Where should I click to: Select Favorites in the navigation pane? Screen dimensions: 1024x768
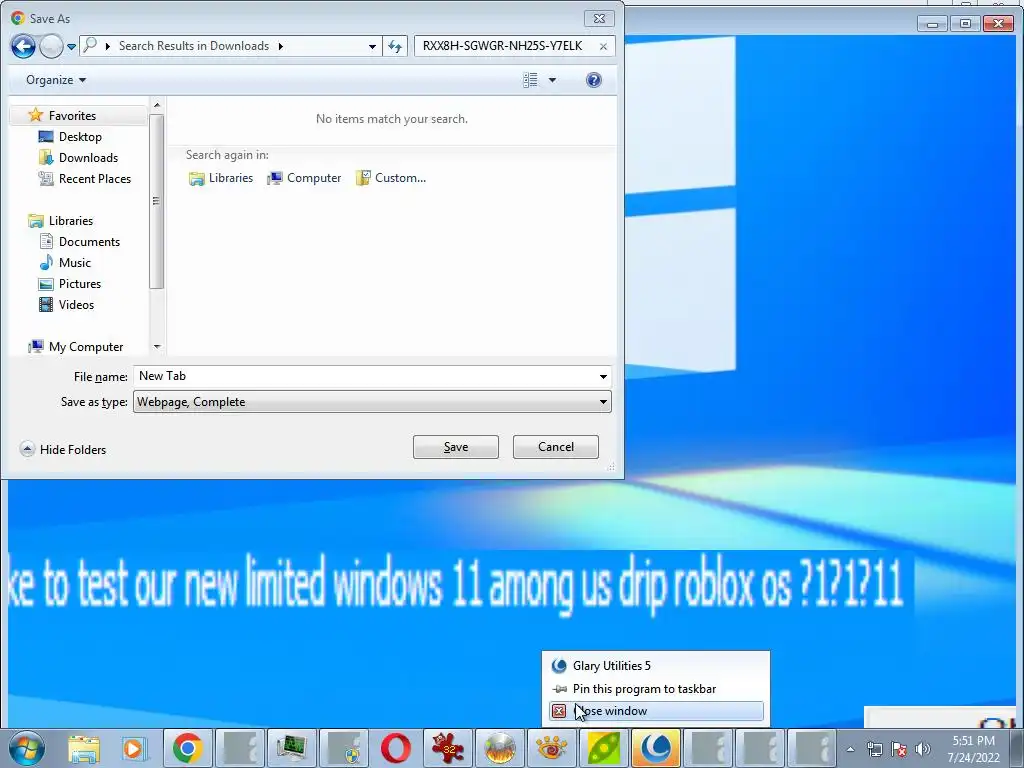pyautogui.click(x=72, y=116)
